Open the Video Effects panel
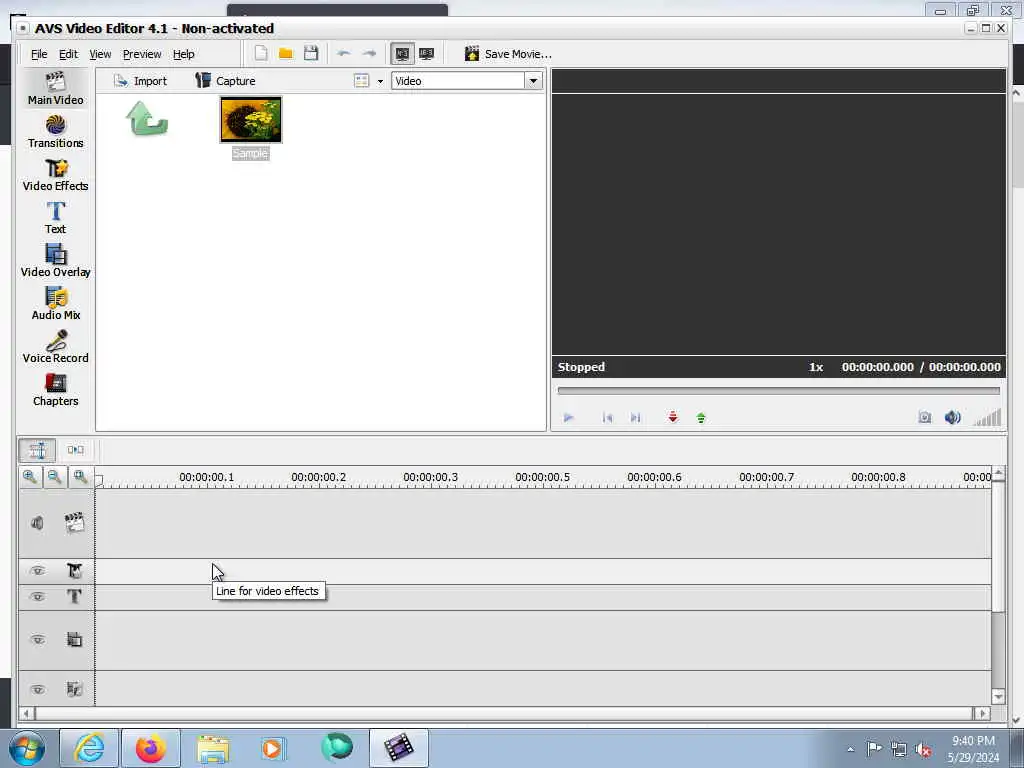Viewport: 1024px width, 768px height. [56, 175]
